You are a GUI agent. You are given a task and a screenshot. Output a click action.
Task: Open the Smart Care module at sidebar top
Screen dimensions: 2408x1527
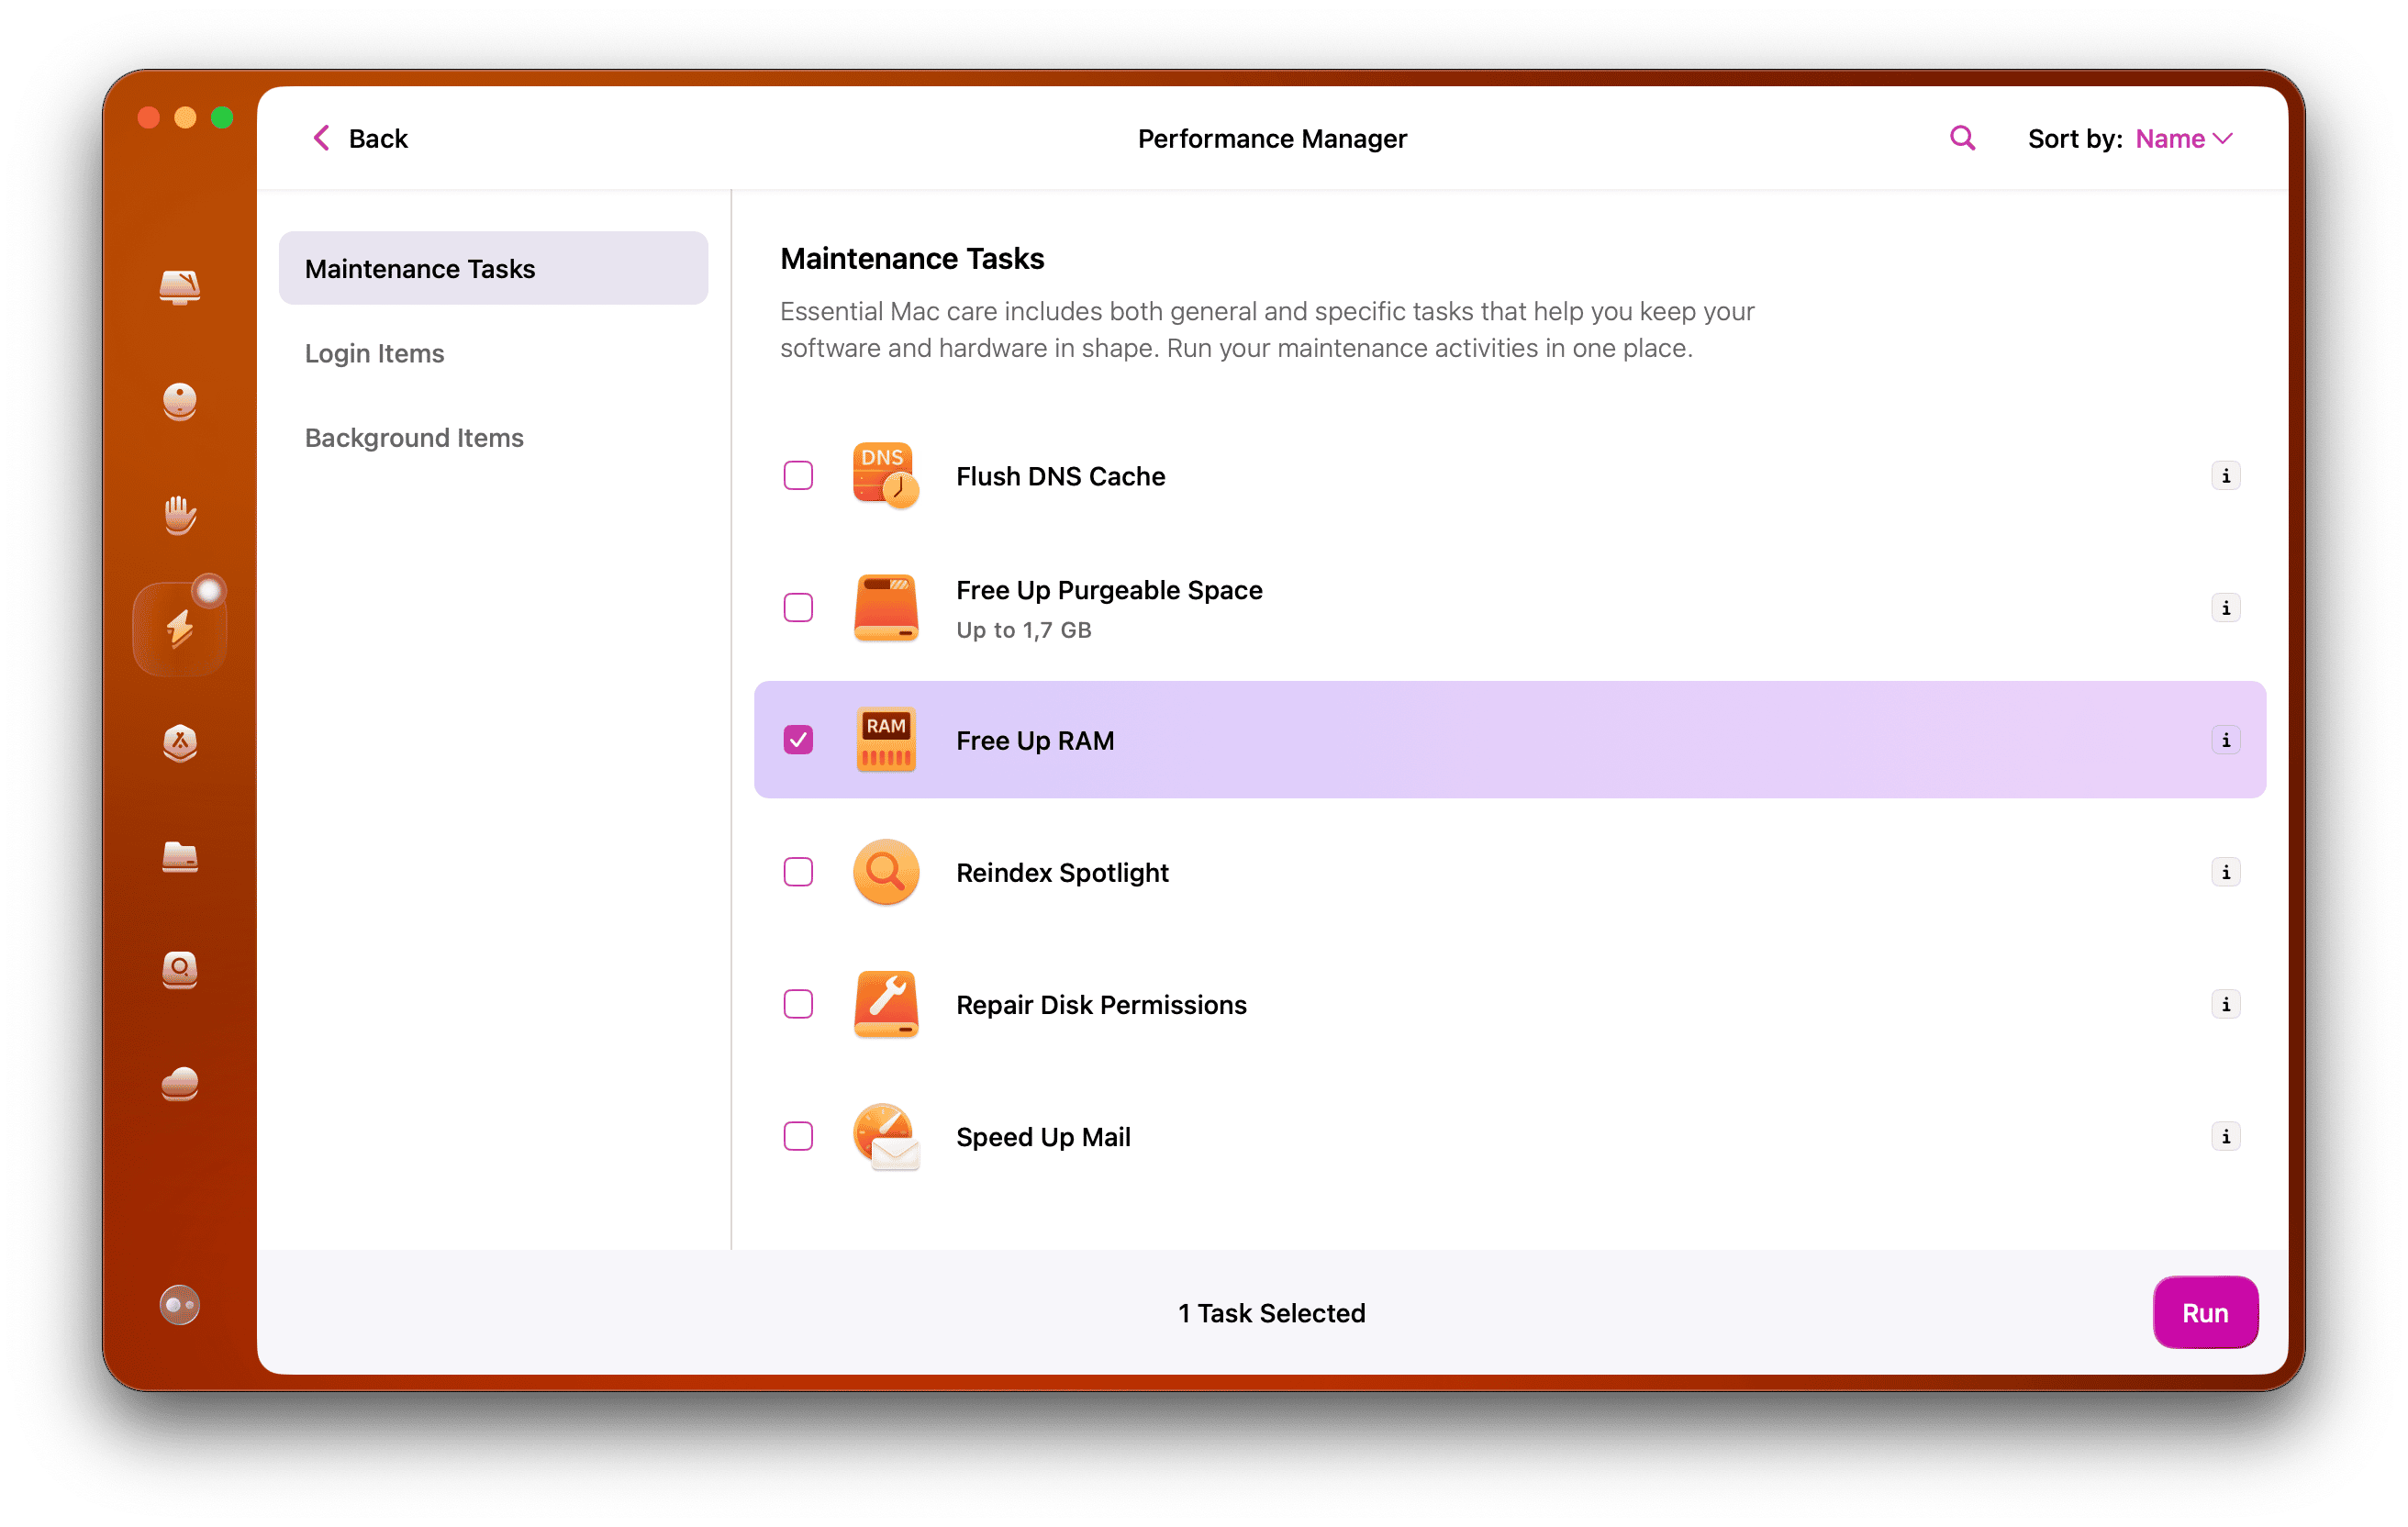click(179, 288)
